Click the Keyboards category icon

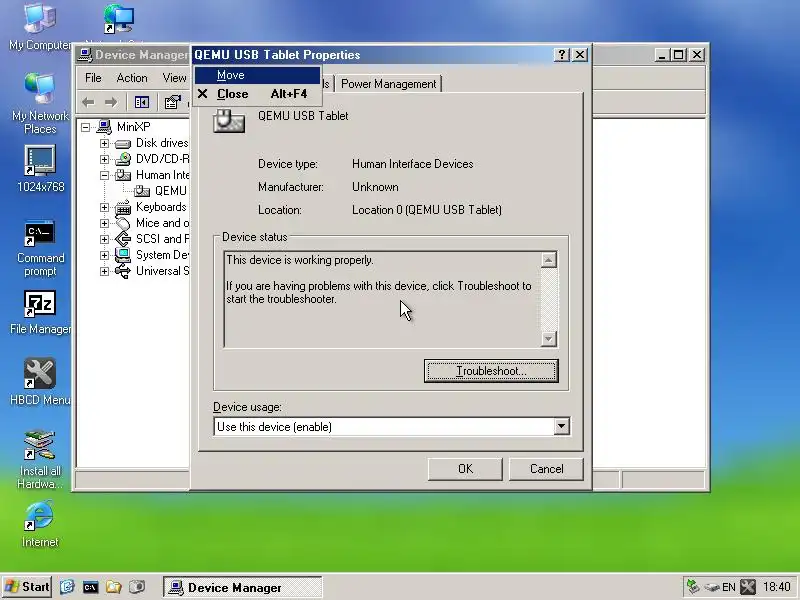tap(123, 207)
